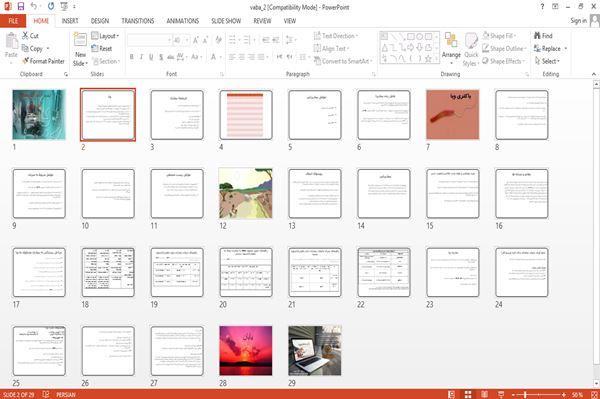This screenshot has height=399, width=600.
Task: Click the Find binoculars icon
Action: tap(537, 36)
